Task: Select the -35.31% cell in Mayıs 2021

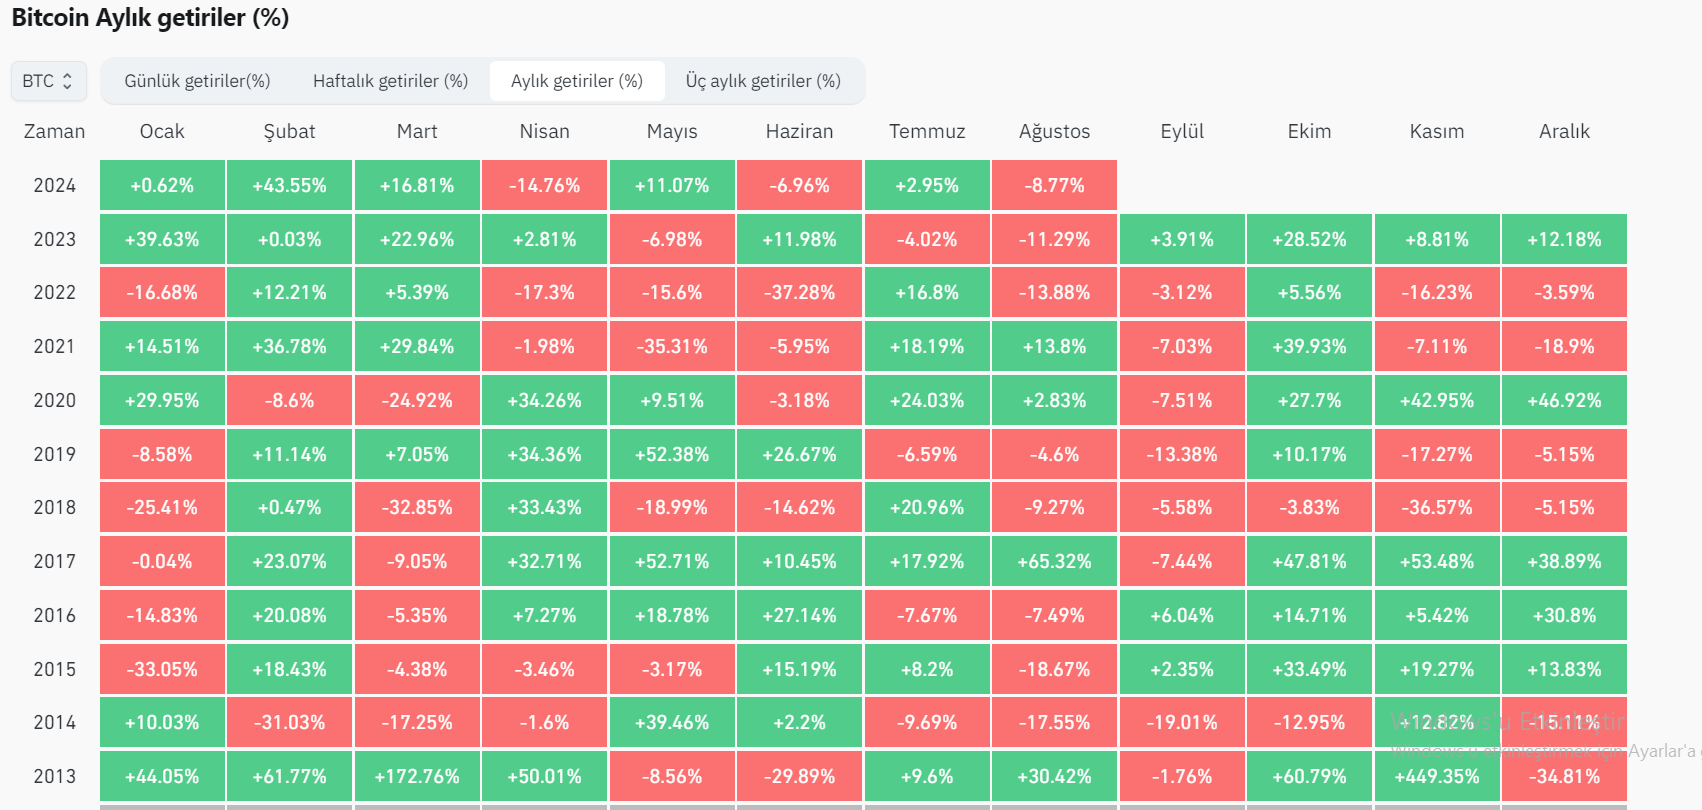Action: click(672, 347)
